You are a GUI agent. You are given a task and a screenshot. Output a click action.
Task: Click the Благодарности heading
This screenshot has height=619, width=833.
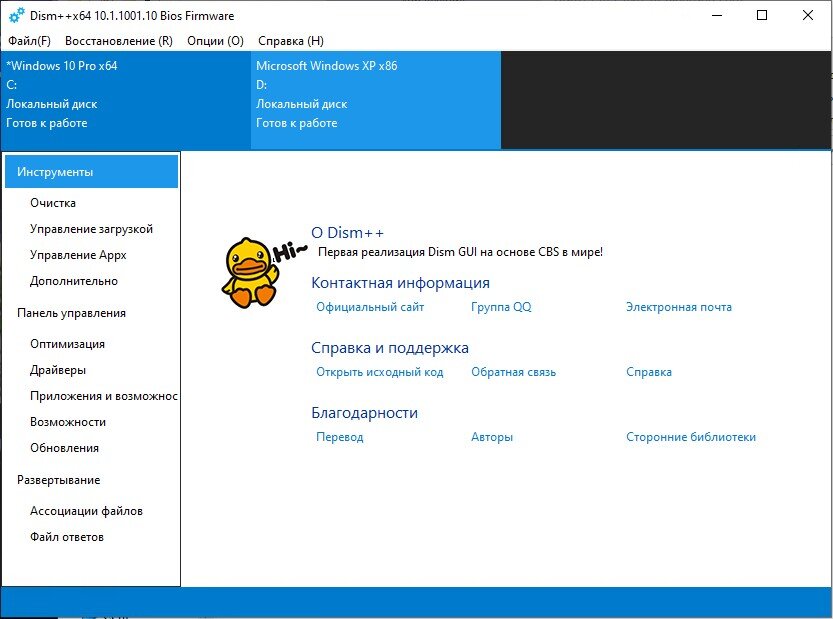(364, 413)
